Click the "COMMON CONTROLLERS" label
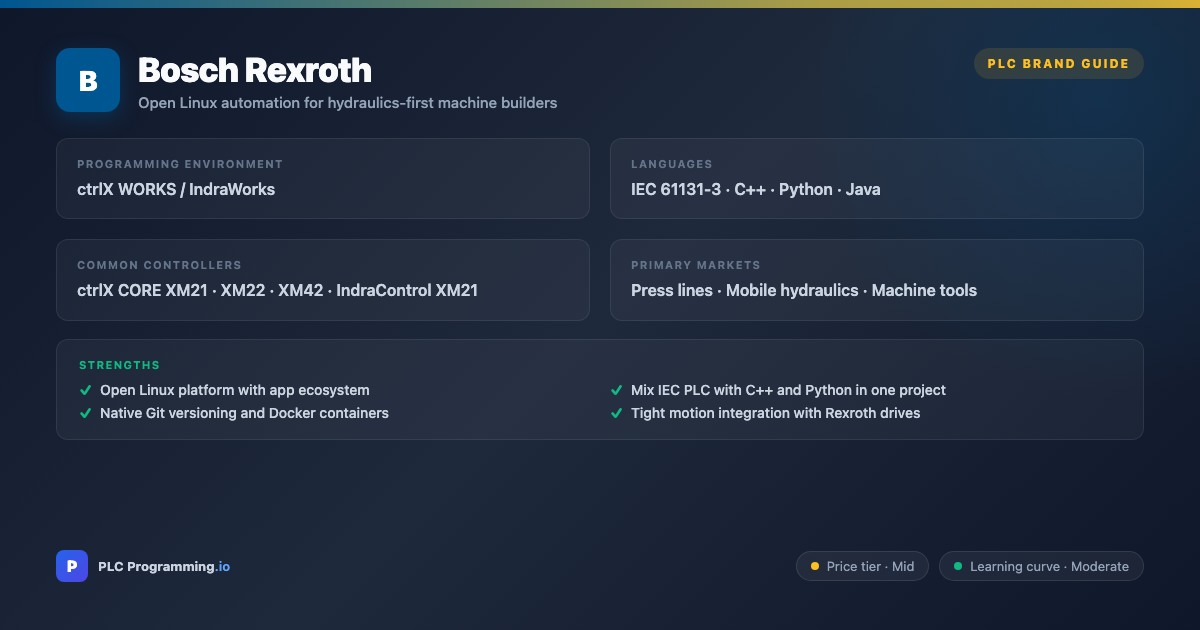Image resolution: width=1200 pixels, height=630 pixels. coord(159,265)
